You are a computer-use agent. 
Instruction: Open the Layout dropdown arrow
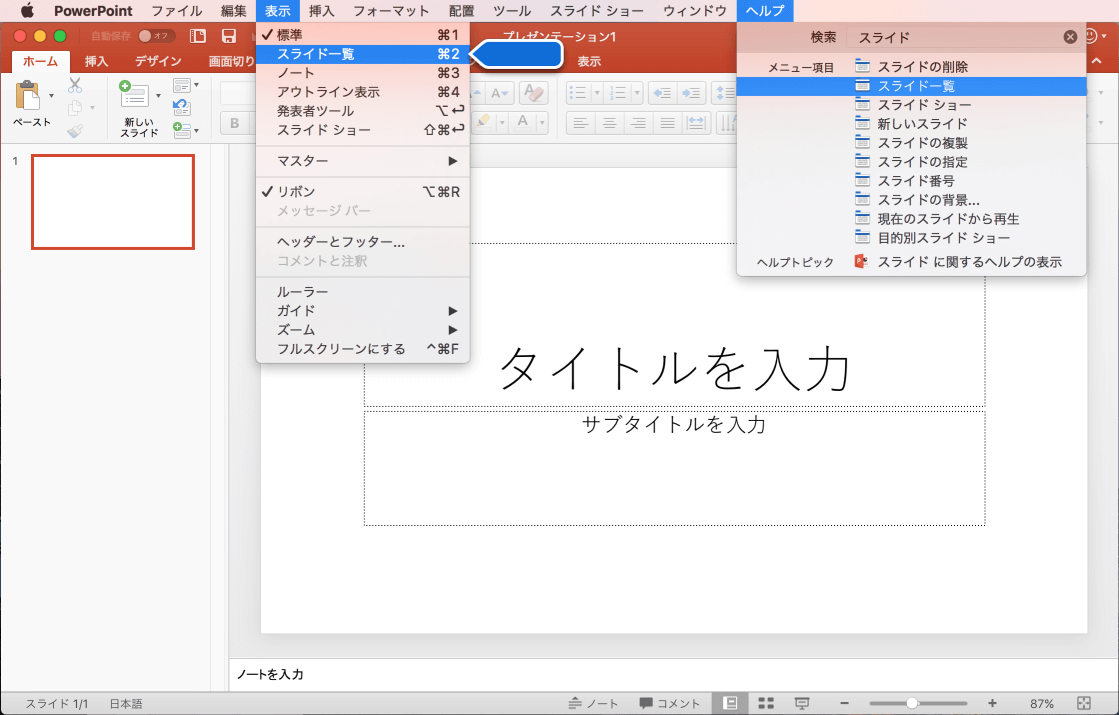click(196, 86)
